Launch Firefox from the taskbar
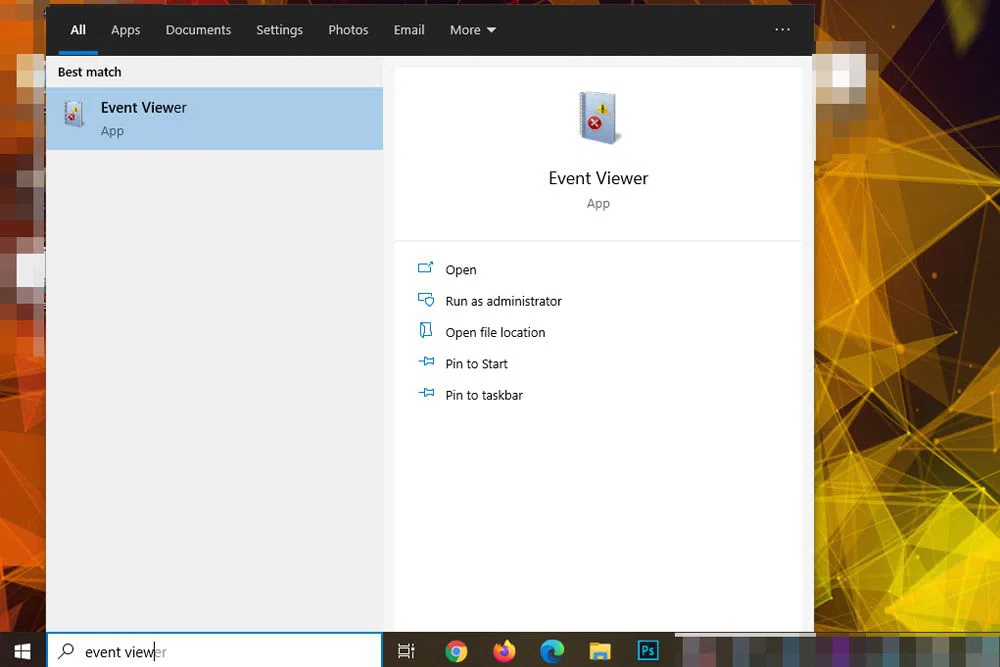The height and width of the screenshot is (667, 1000). 504,651
